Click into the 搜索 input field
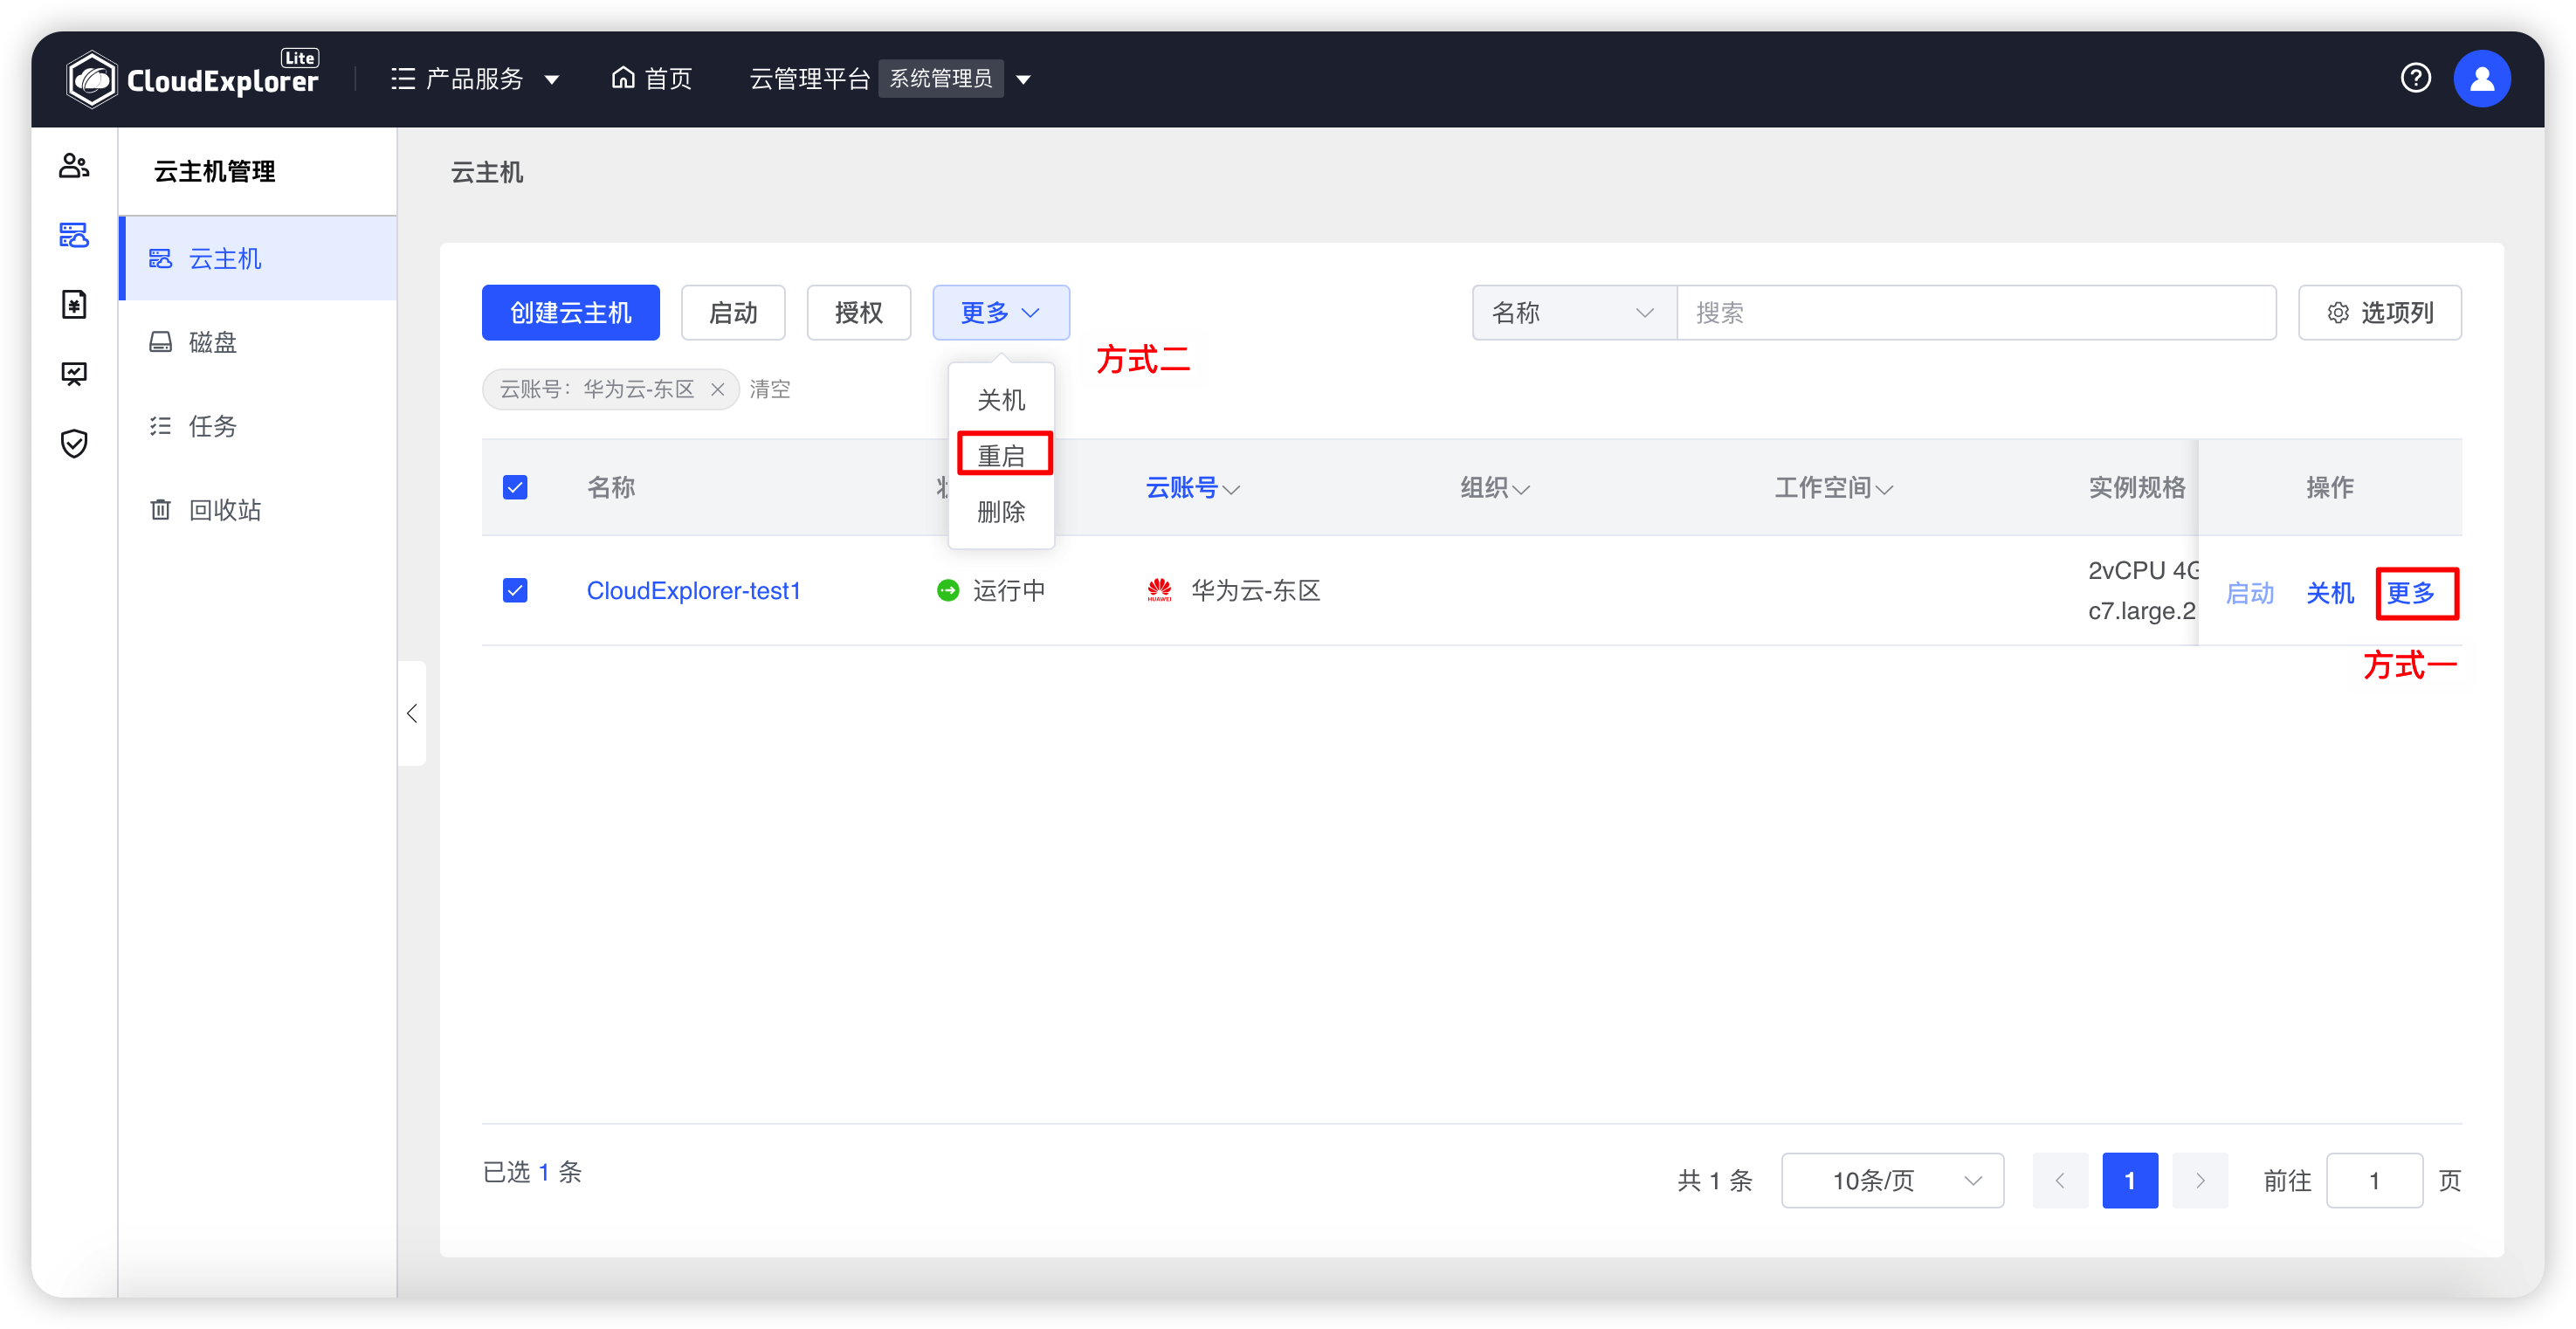This screenshot has width=2576, height=1329. (1976, 313)
